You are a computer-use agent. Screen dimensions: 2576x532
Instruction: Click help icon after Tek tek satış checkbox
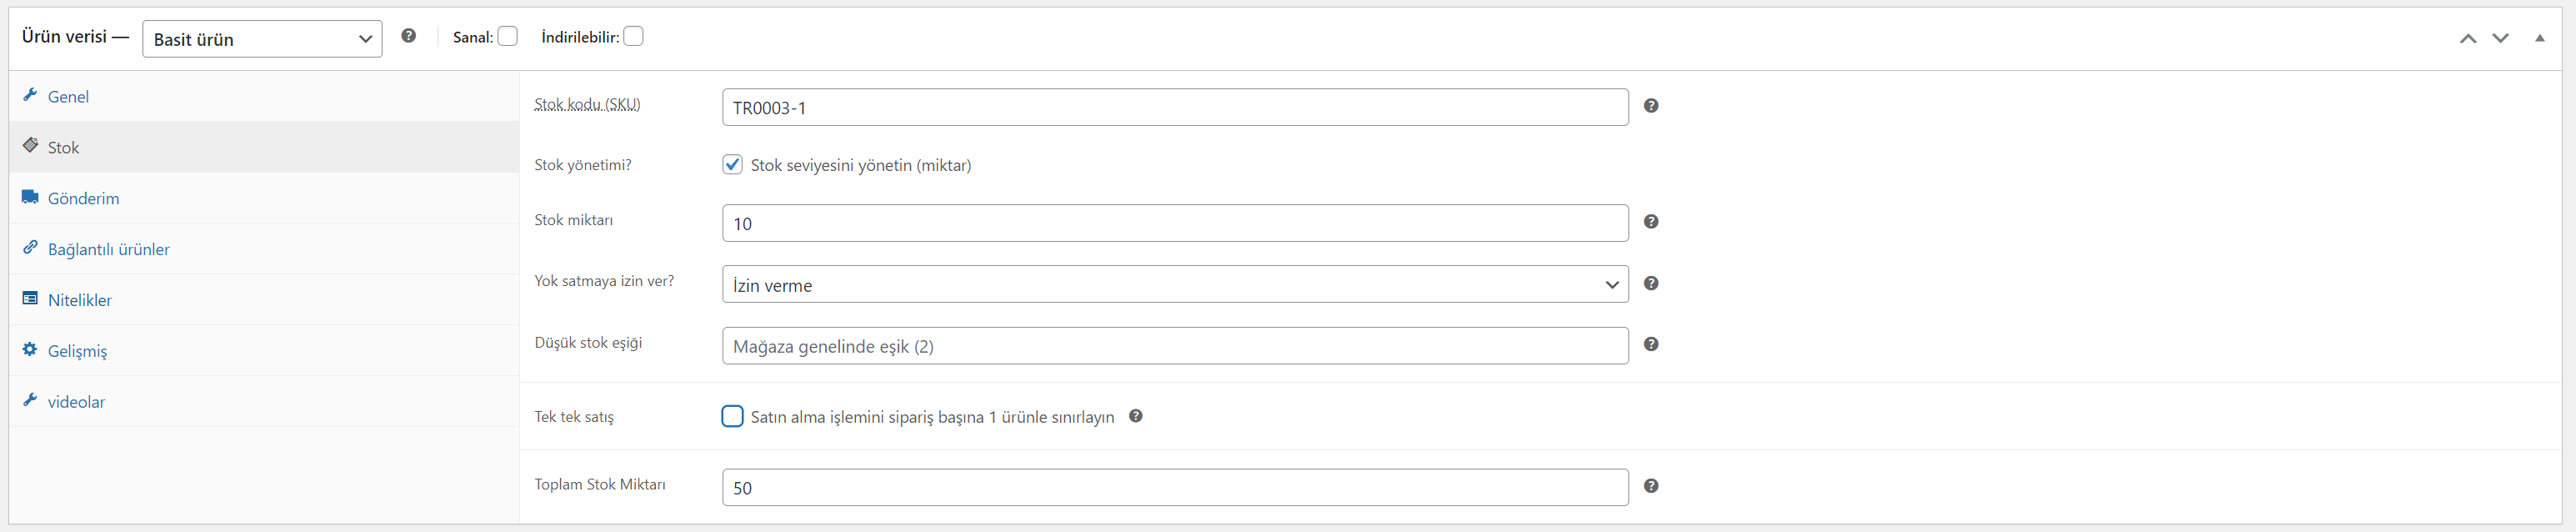click(1135, 416)
